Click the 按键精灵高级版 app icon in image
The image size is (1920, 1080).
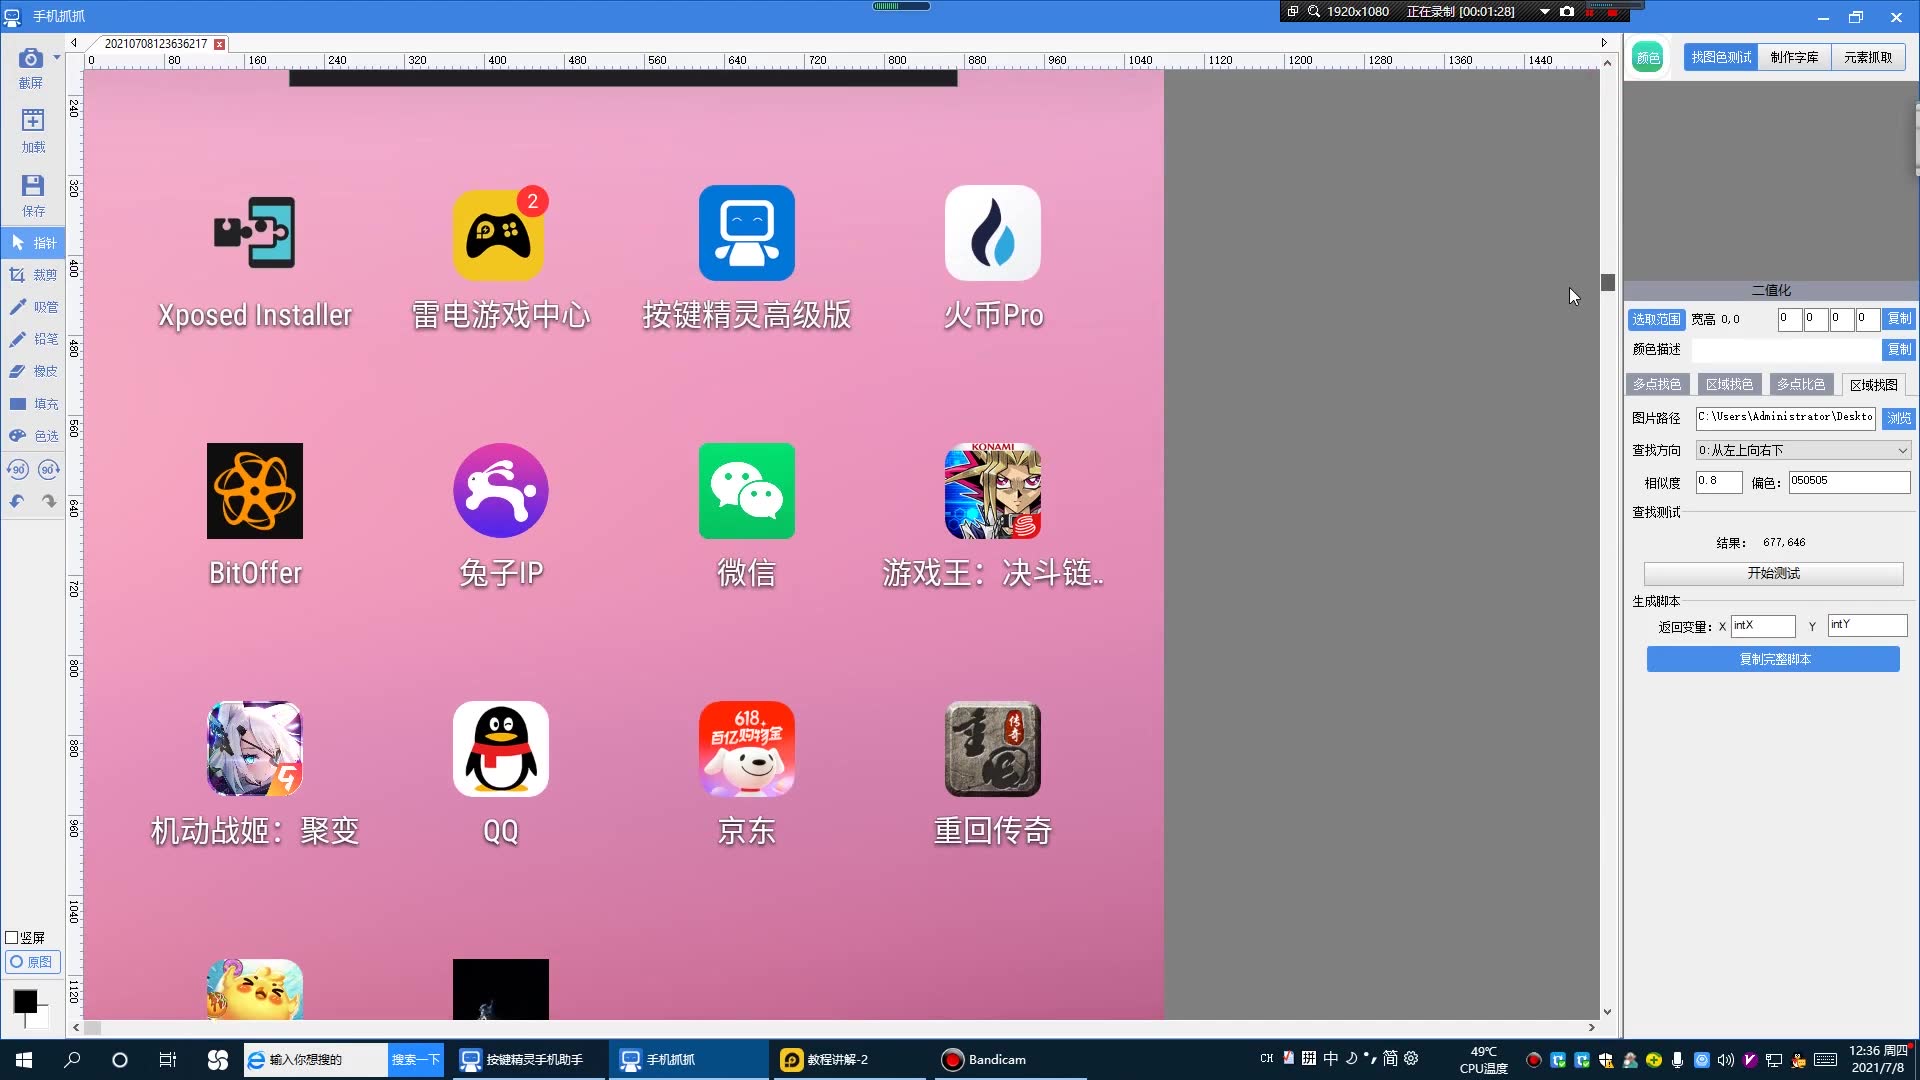pyautogui.click(x=747, y=233)
